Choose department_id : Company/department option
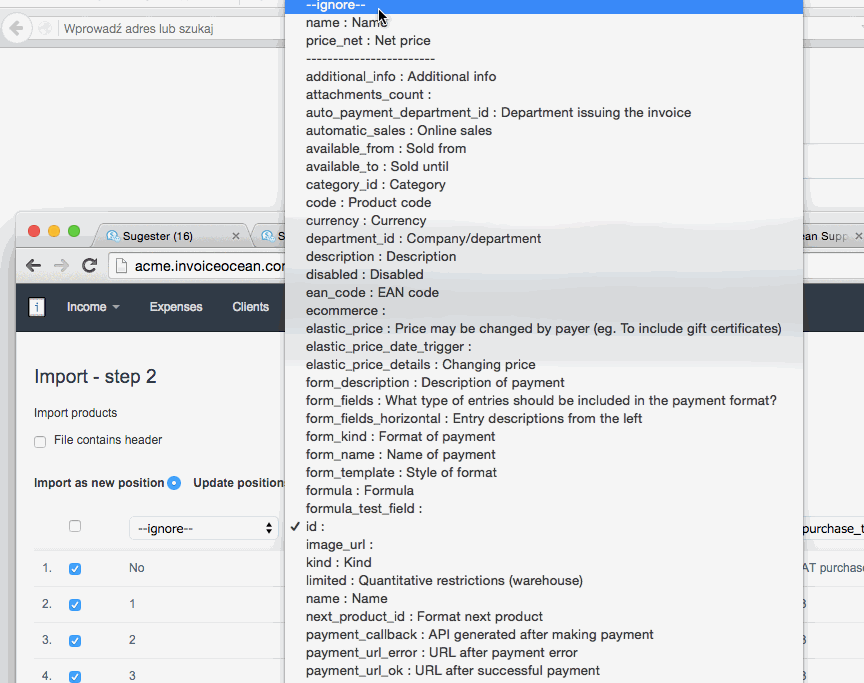Image resolution: width=864 pixels, height=683 pixels. 544,238
